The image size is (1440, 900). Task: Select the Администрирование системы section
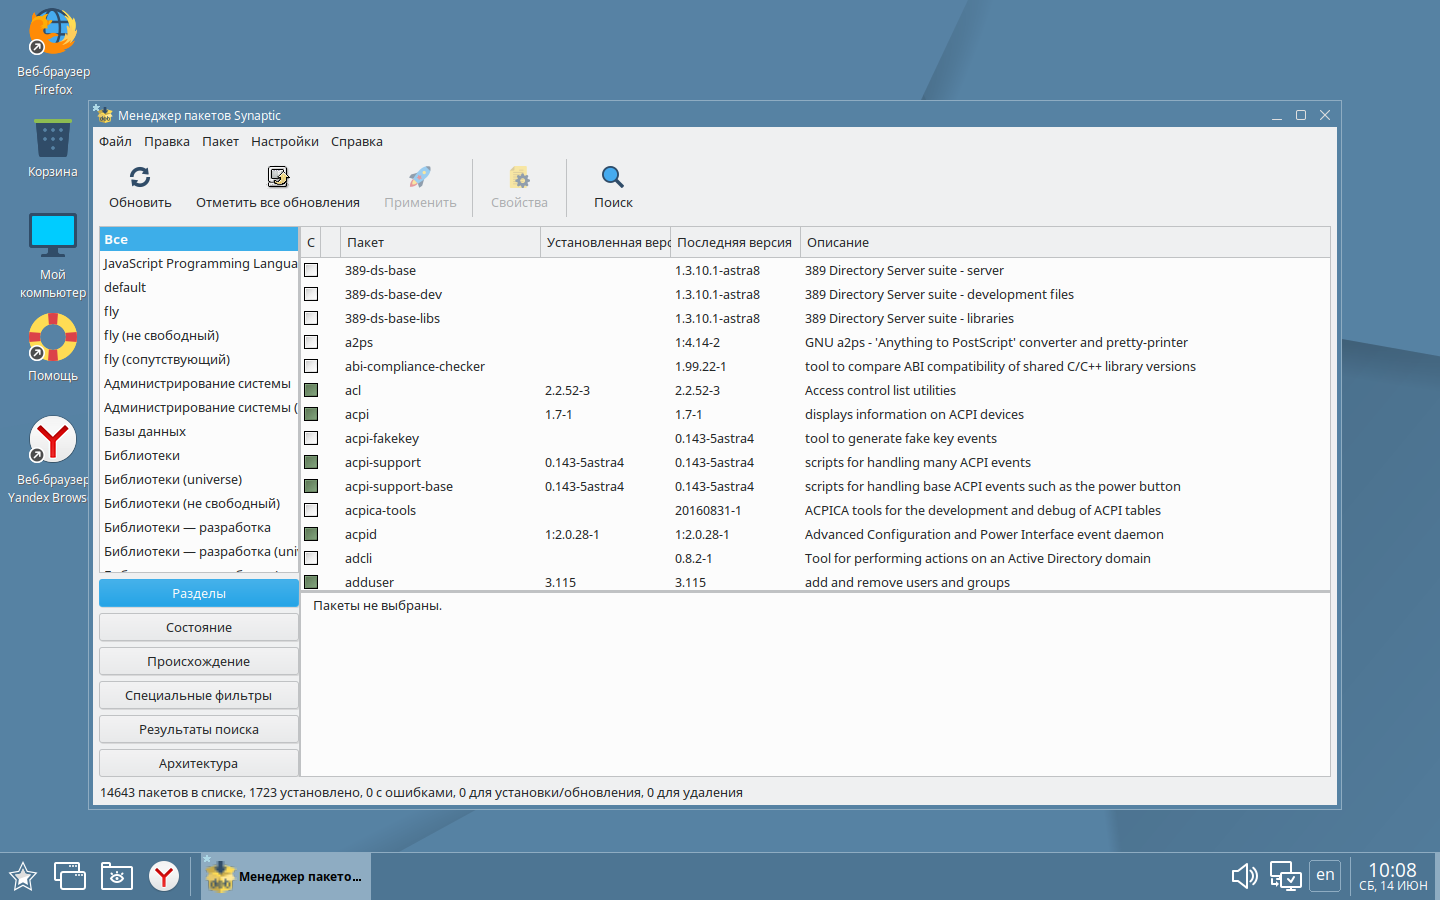point(199,383)
